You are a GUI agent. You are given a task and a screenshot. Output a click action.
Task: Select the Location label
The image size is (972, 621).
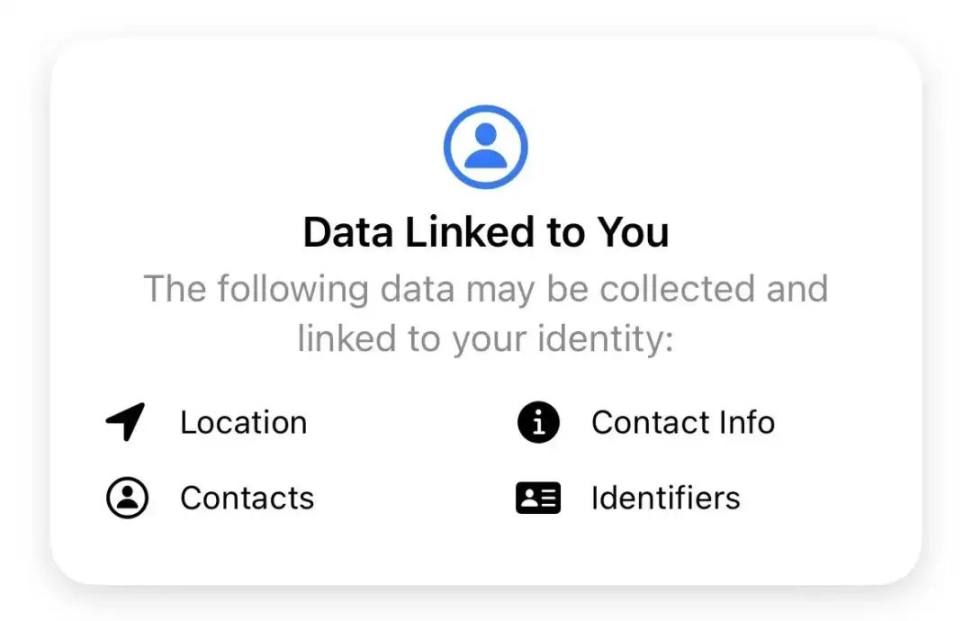click(243, 422)
